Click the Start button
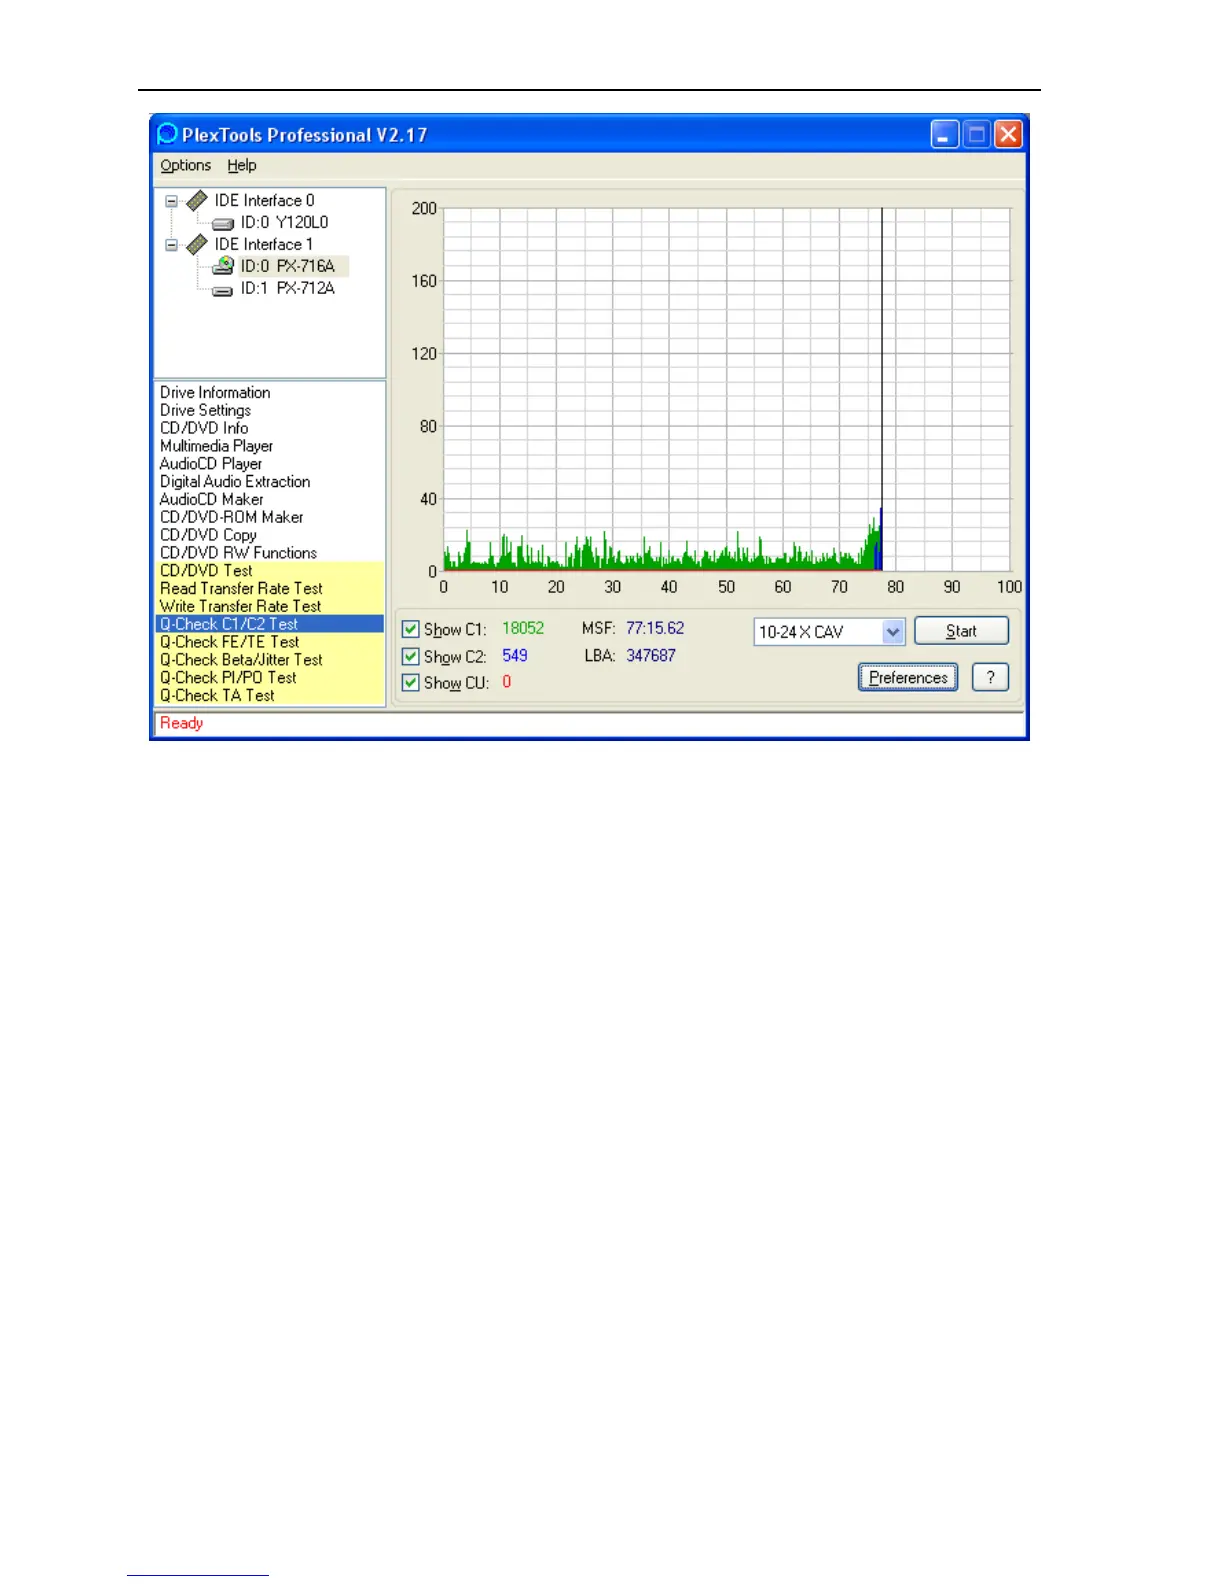The width and height of the screenshot is (1224, 1584). tap(961, 631)
